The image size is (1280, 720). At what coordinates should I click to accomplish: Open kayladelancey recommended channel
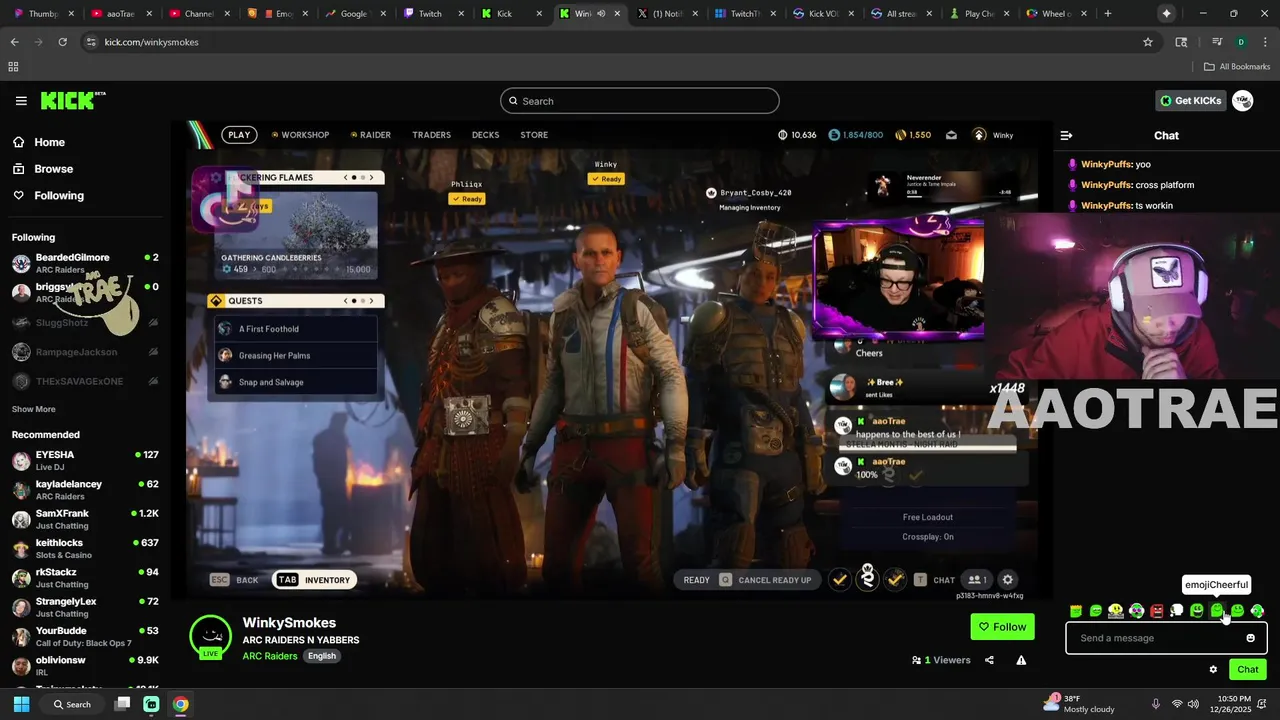click(x=85, y=490)
